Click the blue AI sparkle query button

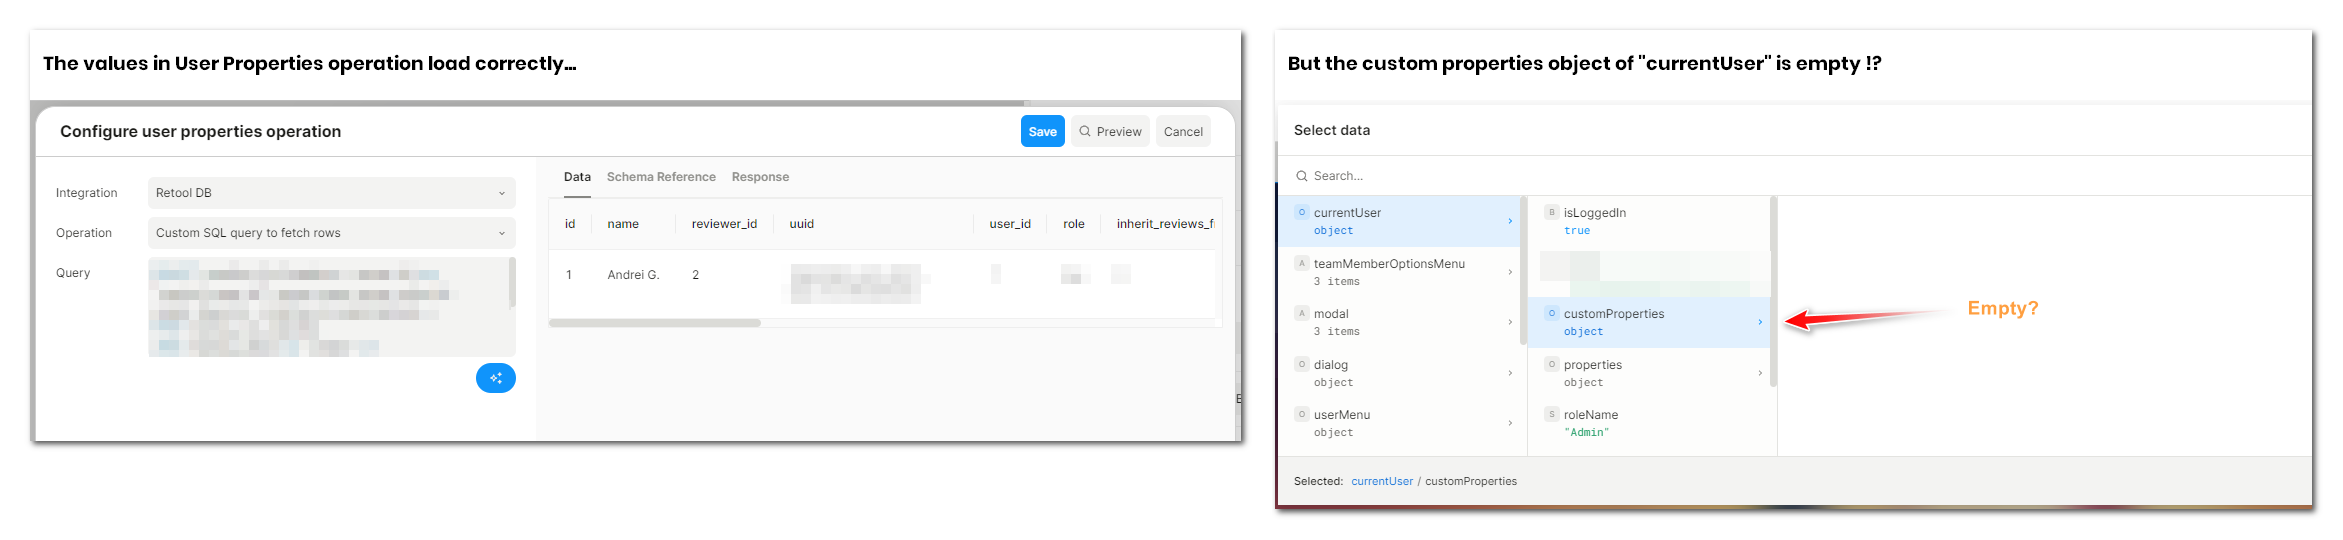(x=495, y=378)
